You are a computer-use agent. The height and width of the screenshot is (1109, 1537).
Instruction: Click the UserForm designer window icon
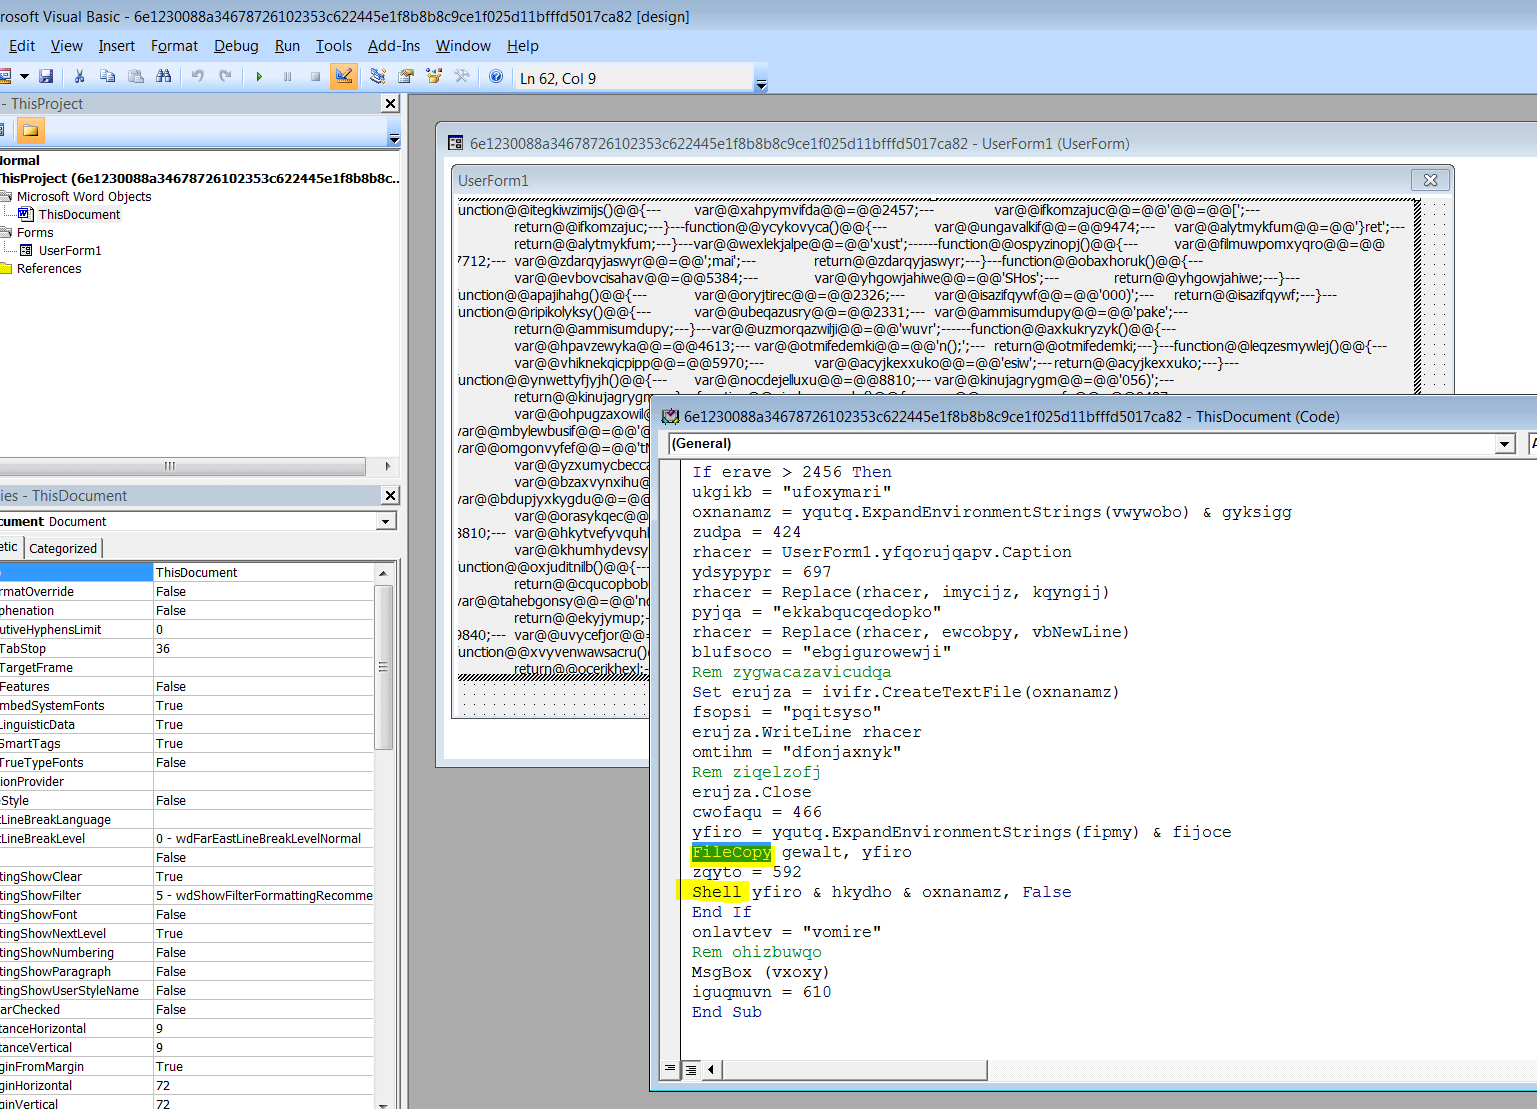tap(455, 143)
